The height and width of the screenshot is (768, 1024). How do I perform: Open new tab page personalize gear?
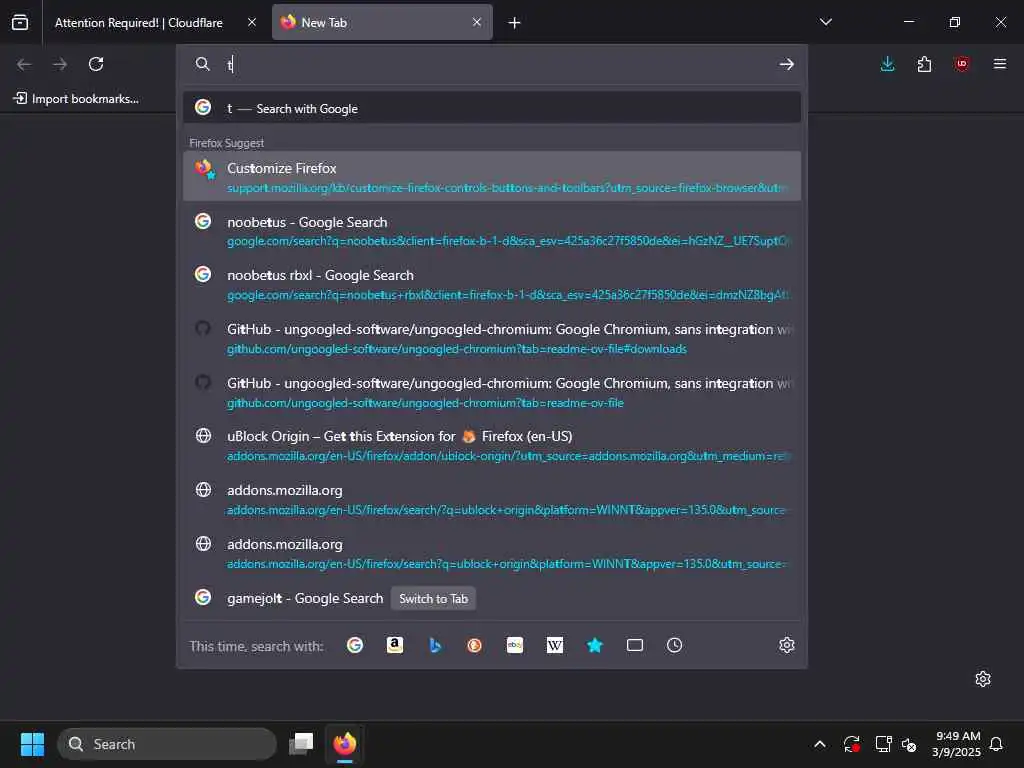click(x=983, y=679)
